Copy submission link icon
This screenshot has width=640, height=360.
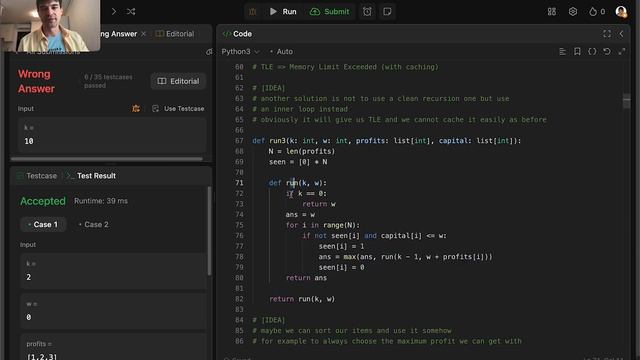(x=209, y=52)
